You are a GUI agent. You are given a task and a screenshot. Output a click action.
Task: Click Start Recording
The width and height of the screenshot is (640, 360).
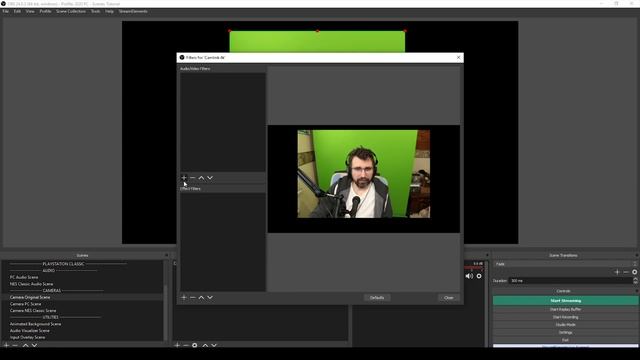tap(565, 317)
